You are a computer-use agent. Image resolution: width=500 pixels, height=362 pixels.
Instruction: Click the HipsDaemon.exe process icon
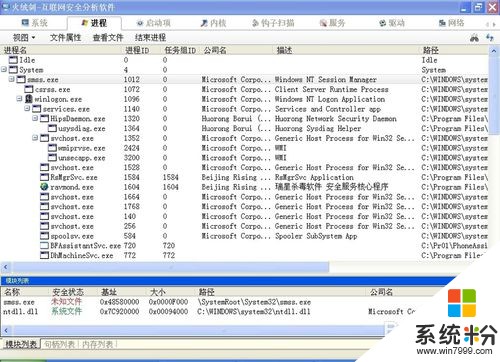[44, 119]
